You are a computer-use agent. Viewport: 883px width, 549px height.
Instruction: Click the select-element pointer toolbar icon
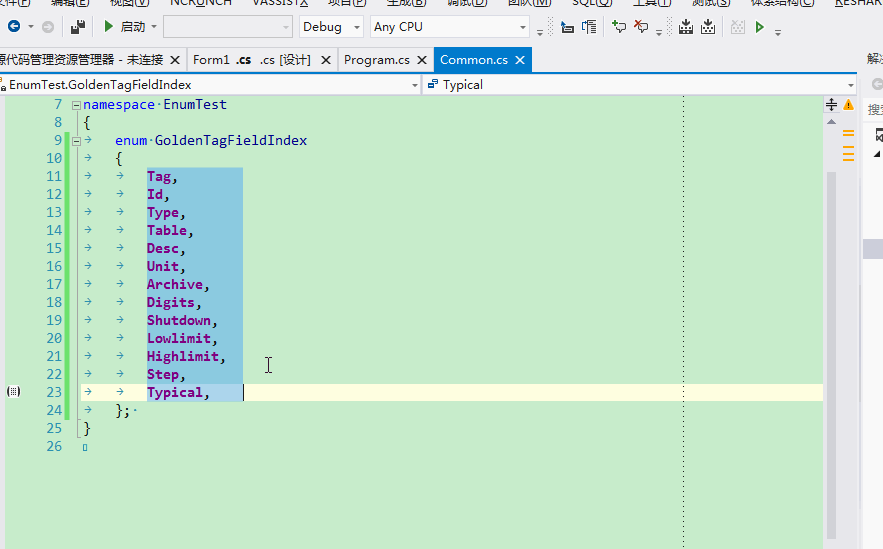click(x=567, y=27)
